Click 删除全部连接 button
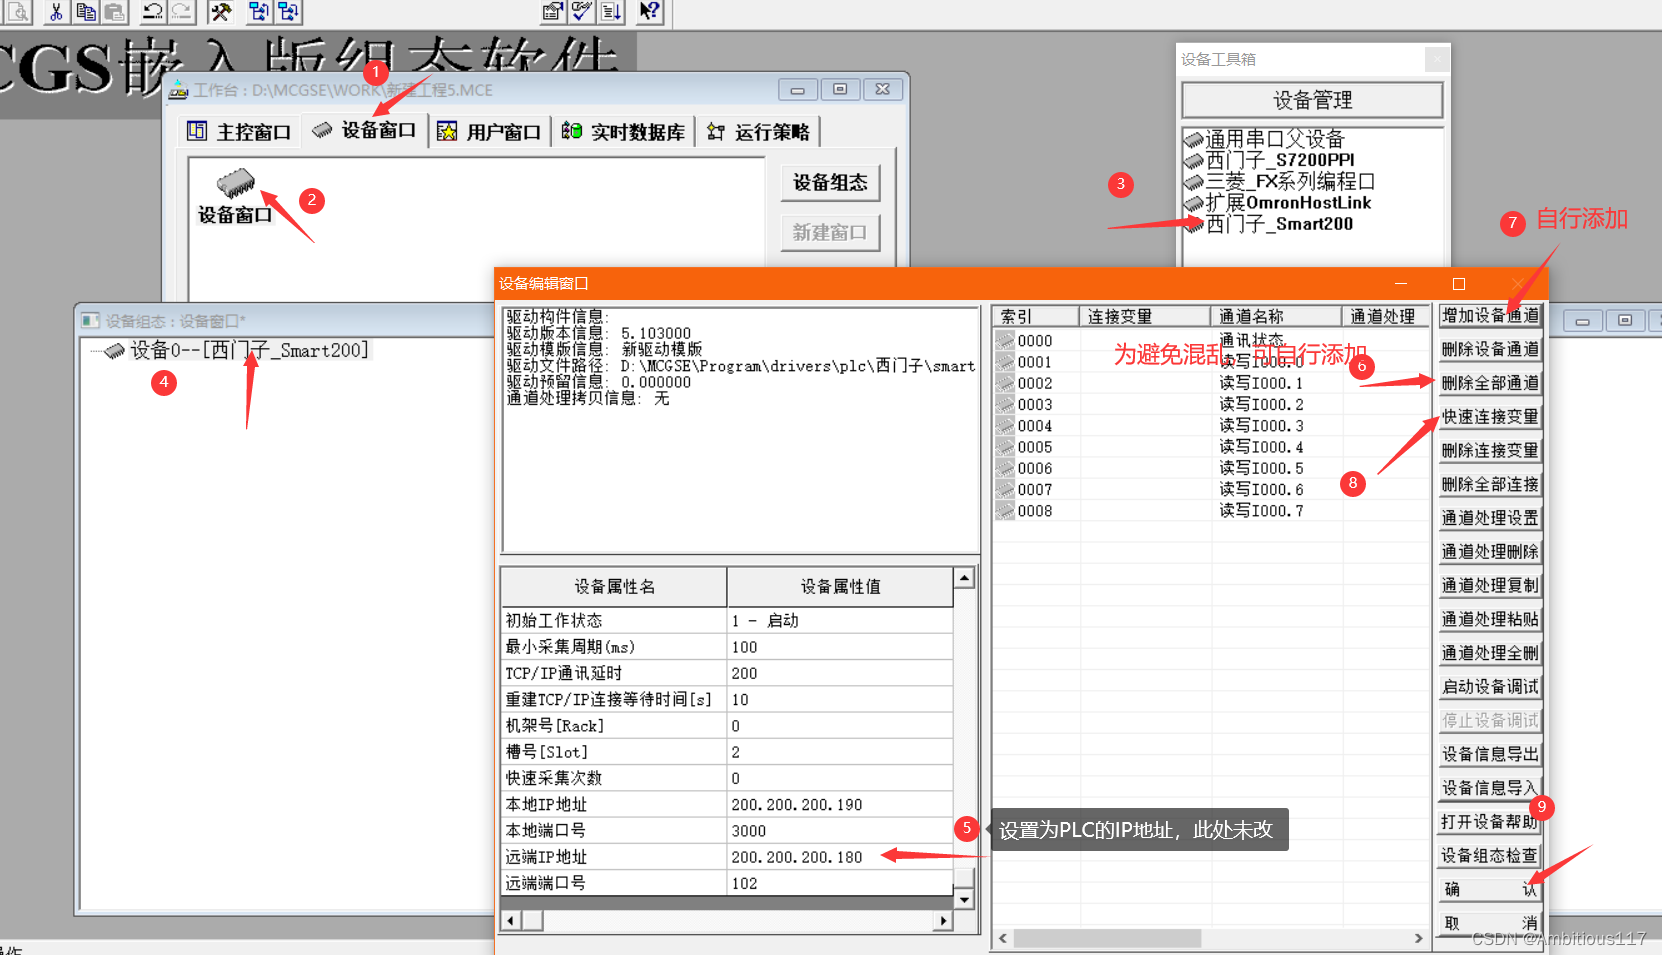1662x955 pixels. tap(1490, 484)
